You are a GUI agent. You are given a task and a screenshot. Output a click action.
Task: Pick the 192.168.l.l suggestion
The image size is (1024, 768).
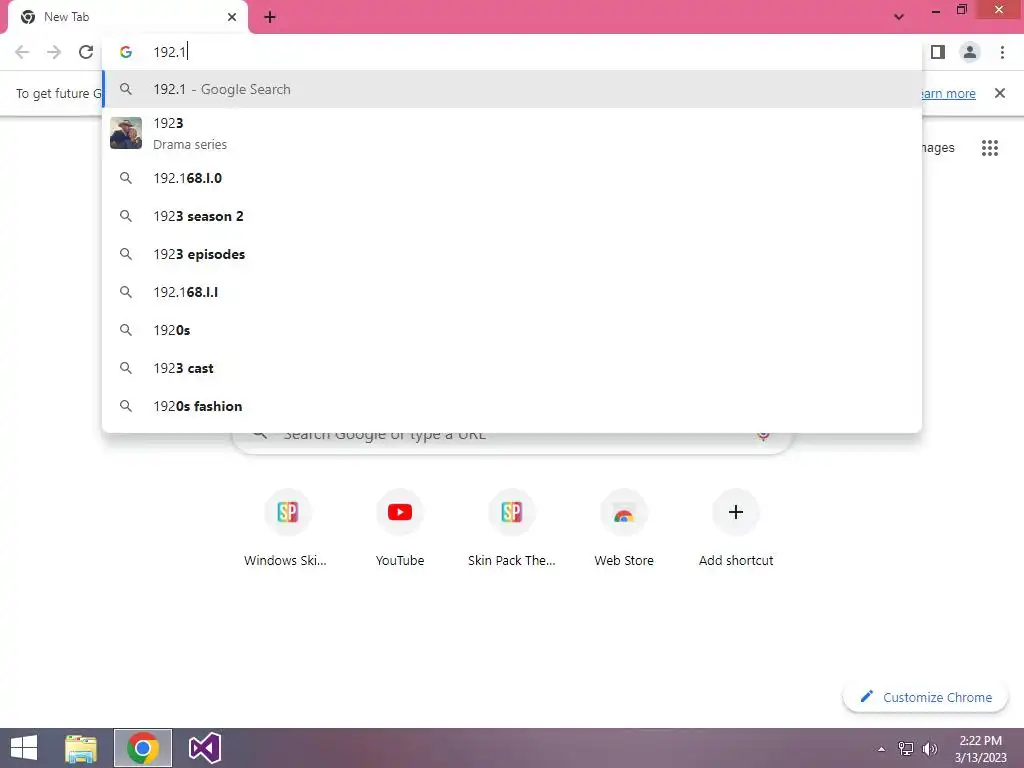click(512, 292)
